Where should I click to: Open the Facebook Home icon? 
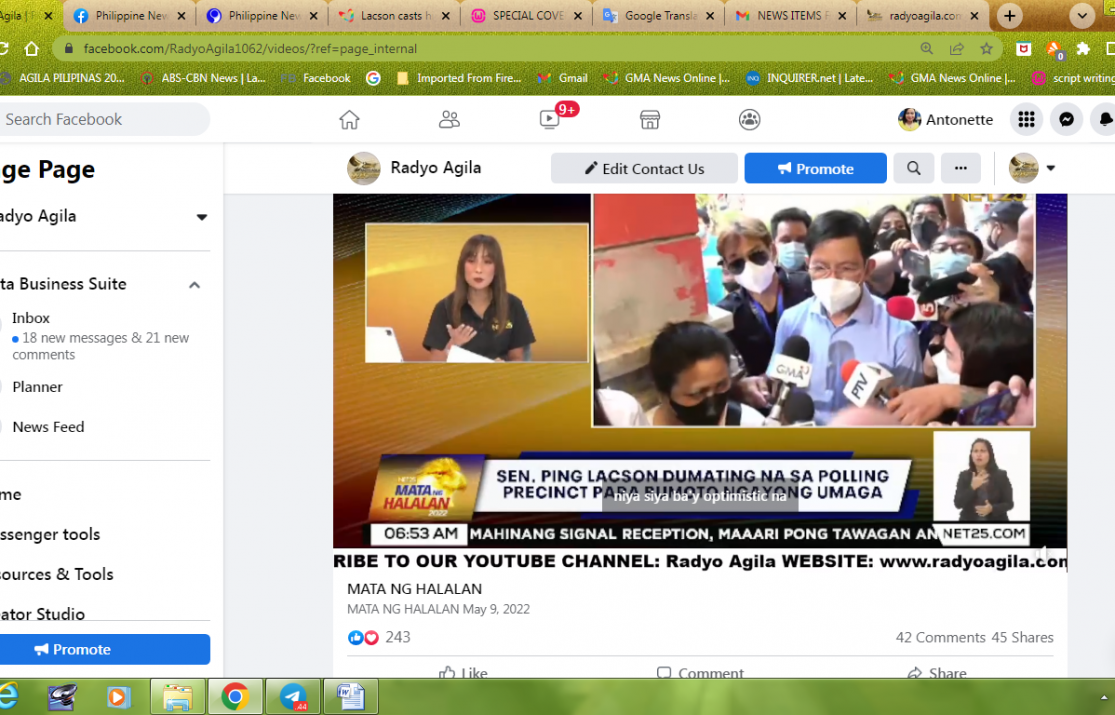coord(349,120)
